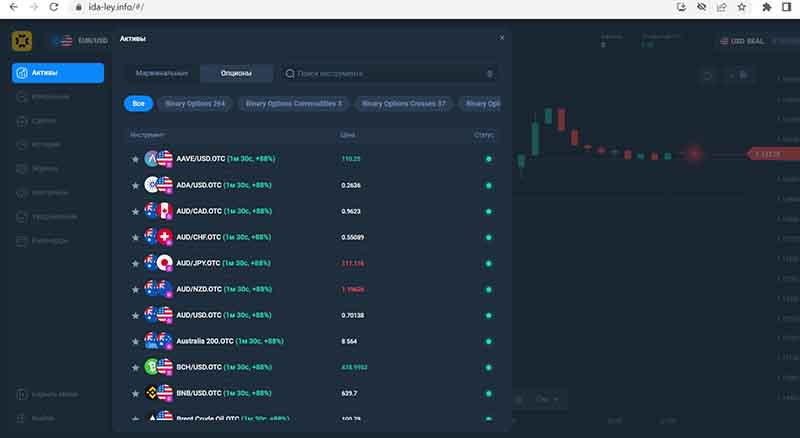Bookmark this page with the address-bar star icon
This screenshot has height=438, width=800.
(742, 7)
